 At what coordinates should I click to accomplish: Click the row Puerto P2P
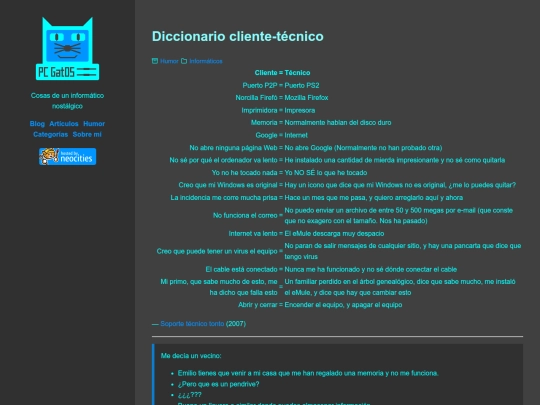coord(281,85)
